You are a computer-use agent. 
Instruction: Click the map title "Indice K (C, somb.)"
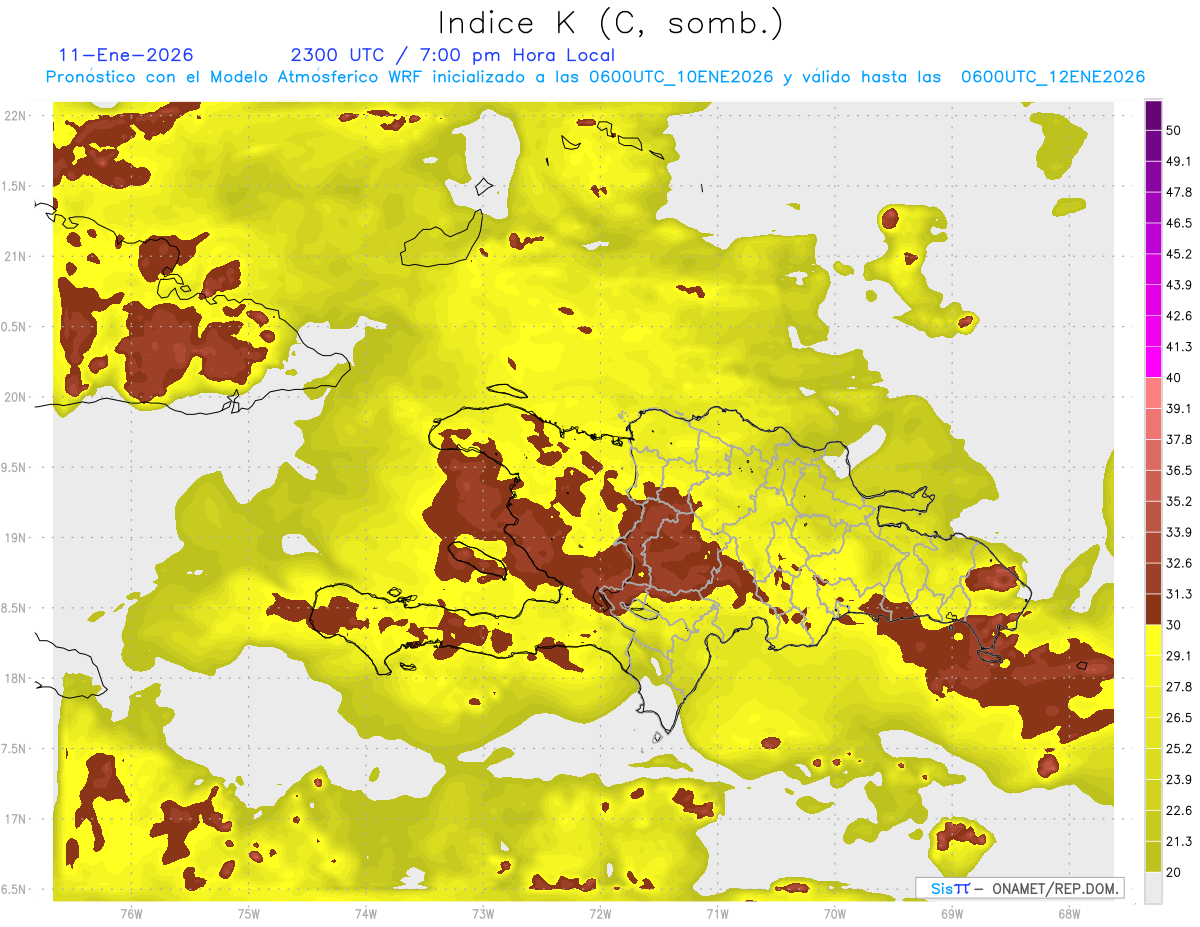click(610, 23)
